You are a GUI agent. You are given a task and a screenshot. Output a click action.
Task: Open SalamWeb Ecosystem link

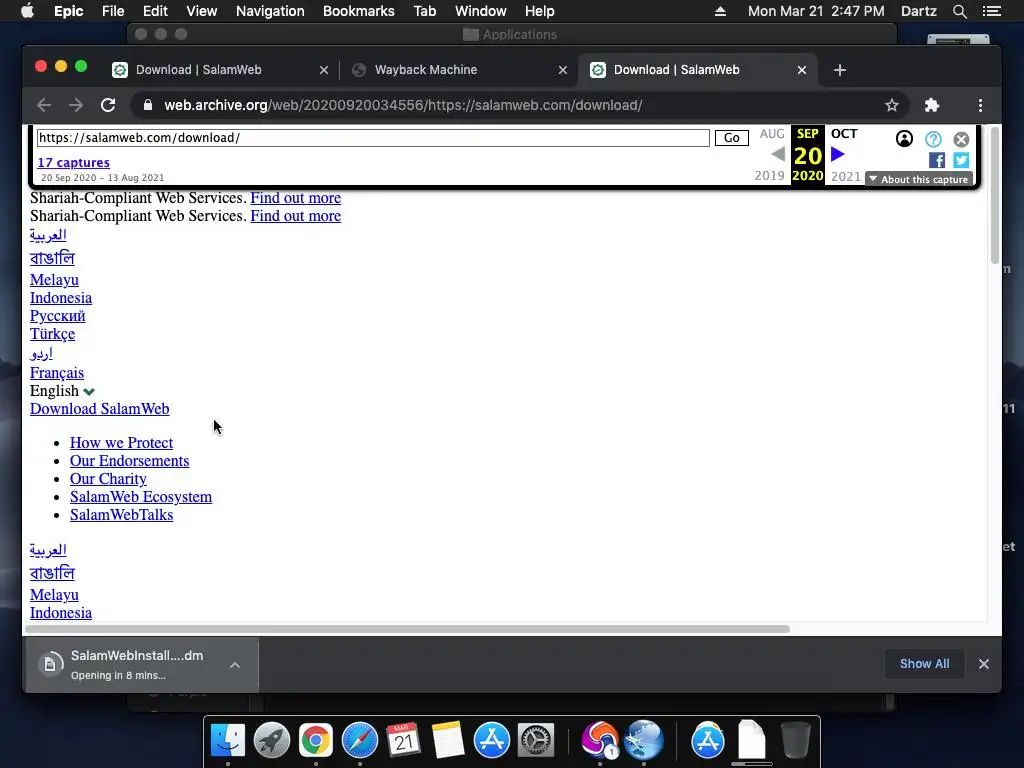click(x=141, y=497)
